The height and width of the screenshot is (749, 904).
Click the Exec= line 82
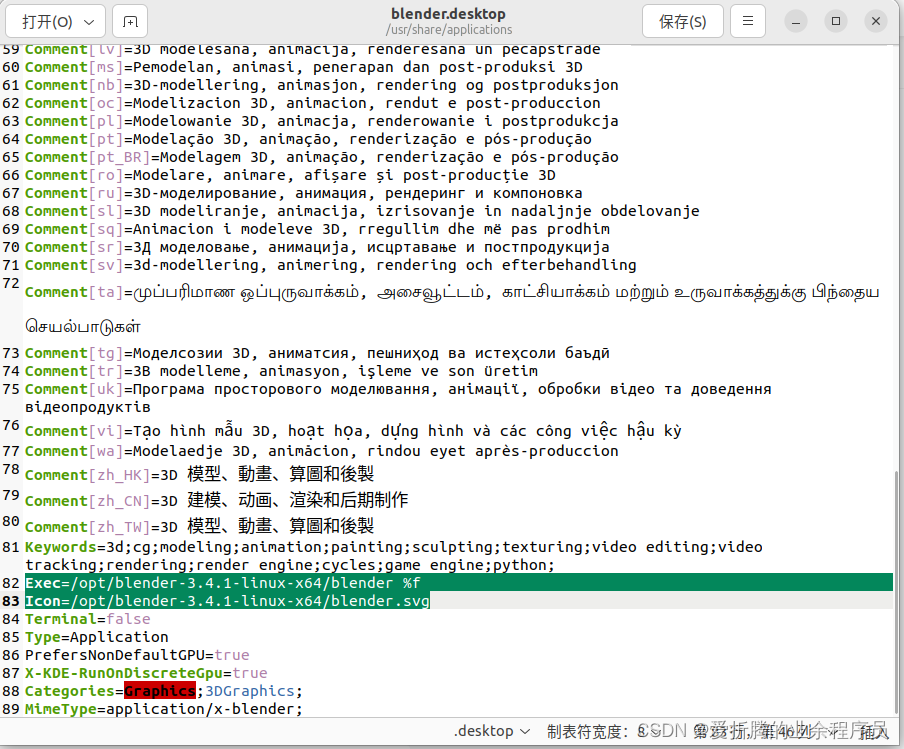[223, 583]
